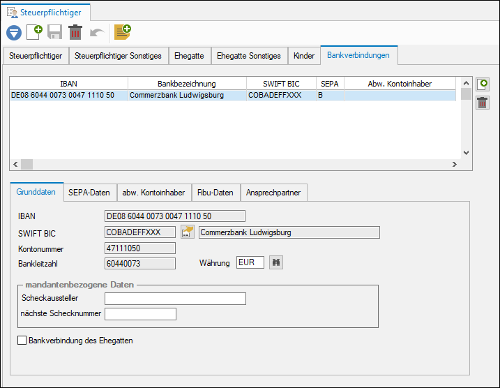Sort by the SWIFT BIC column header

281,84
